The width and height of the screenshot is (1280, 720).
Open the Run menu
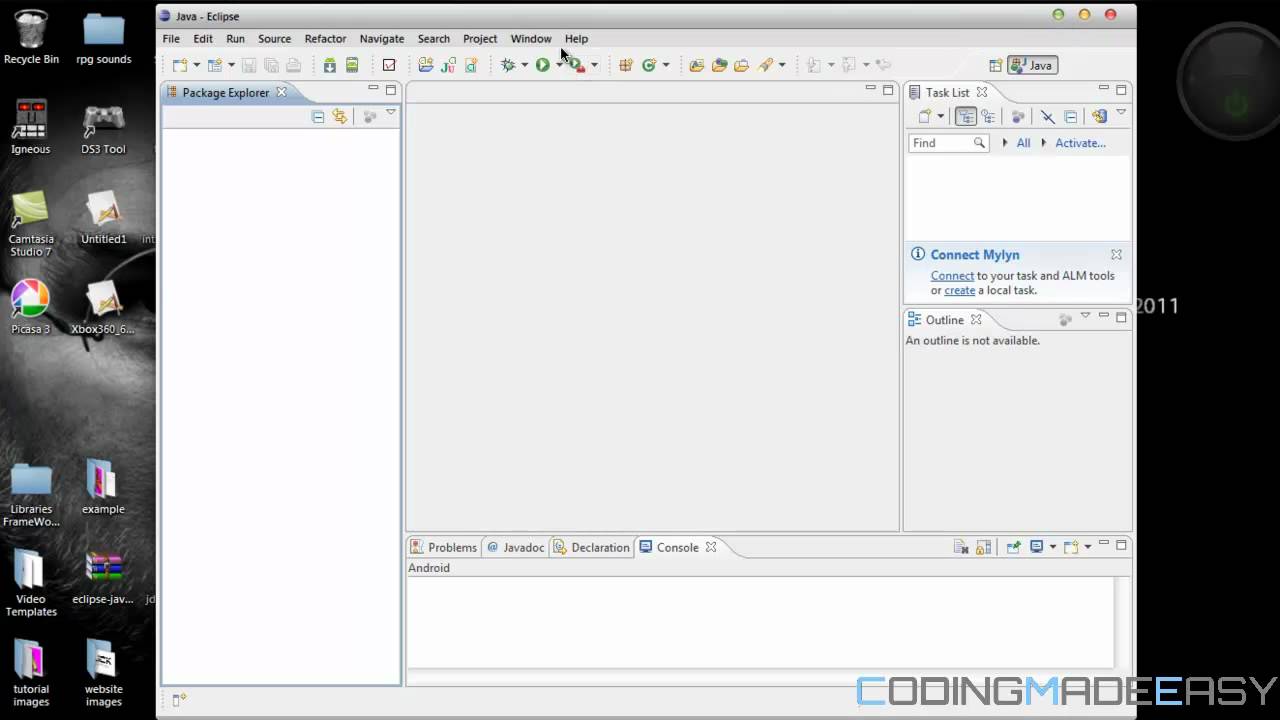pos(235,39)
